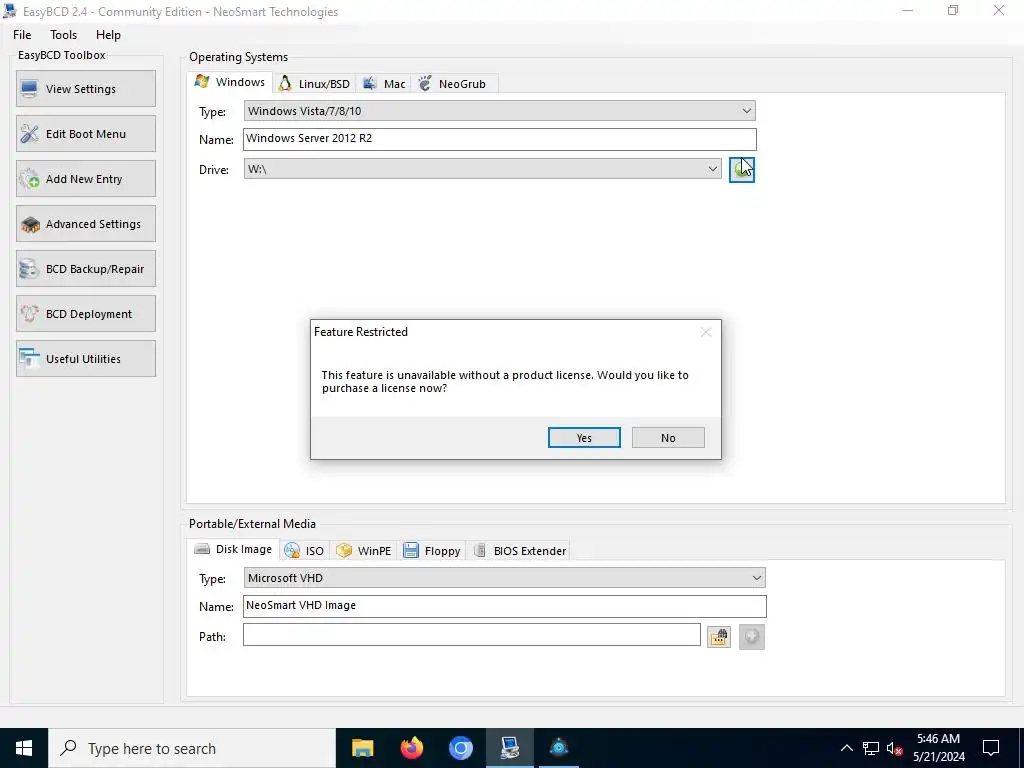
Task: Click the Disk Image drive icon
Action: pos(202,549)
